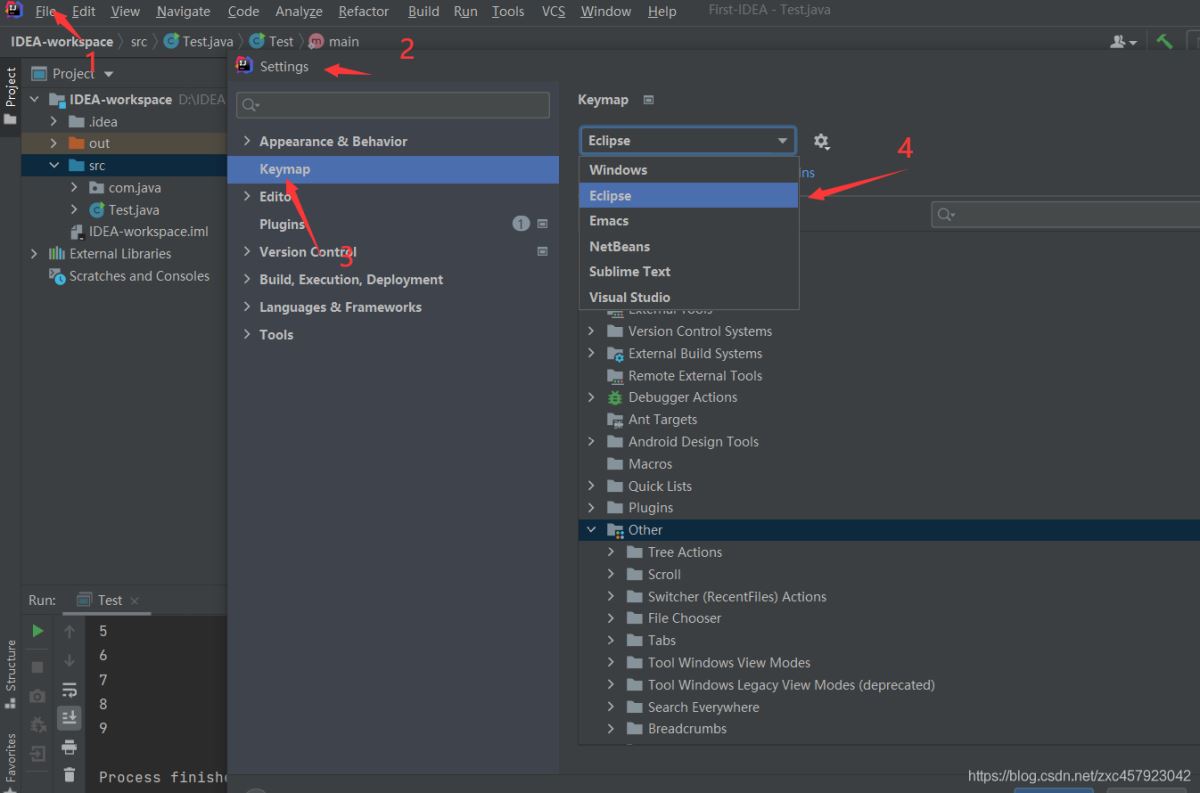Select Remote External Tools keymap group
The width and height of the screenshot is (1200, 793).
[x=695, y=376]
